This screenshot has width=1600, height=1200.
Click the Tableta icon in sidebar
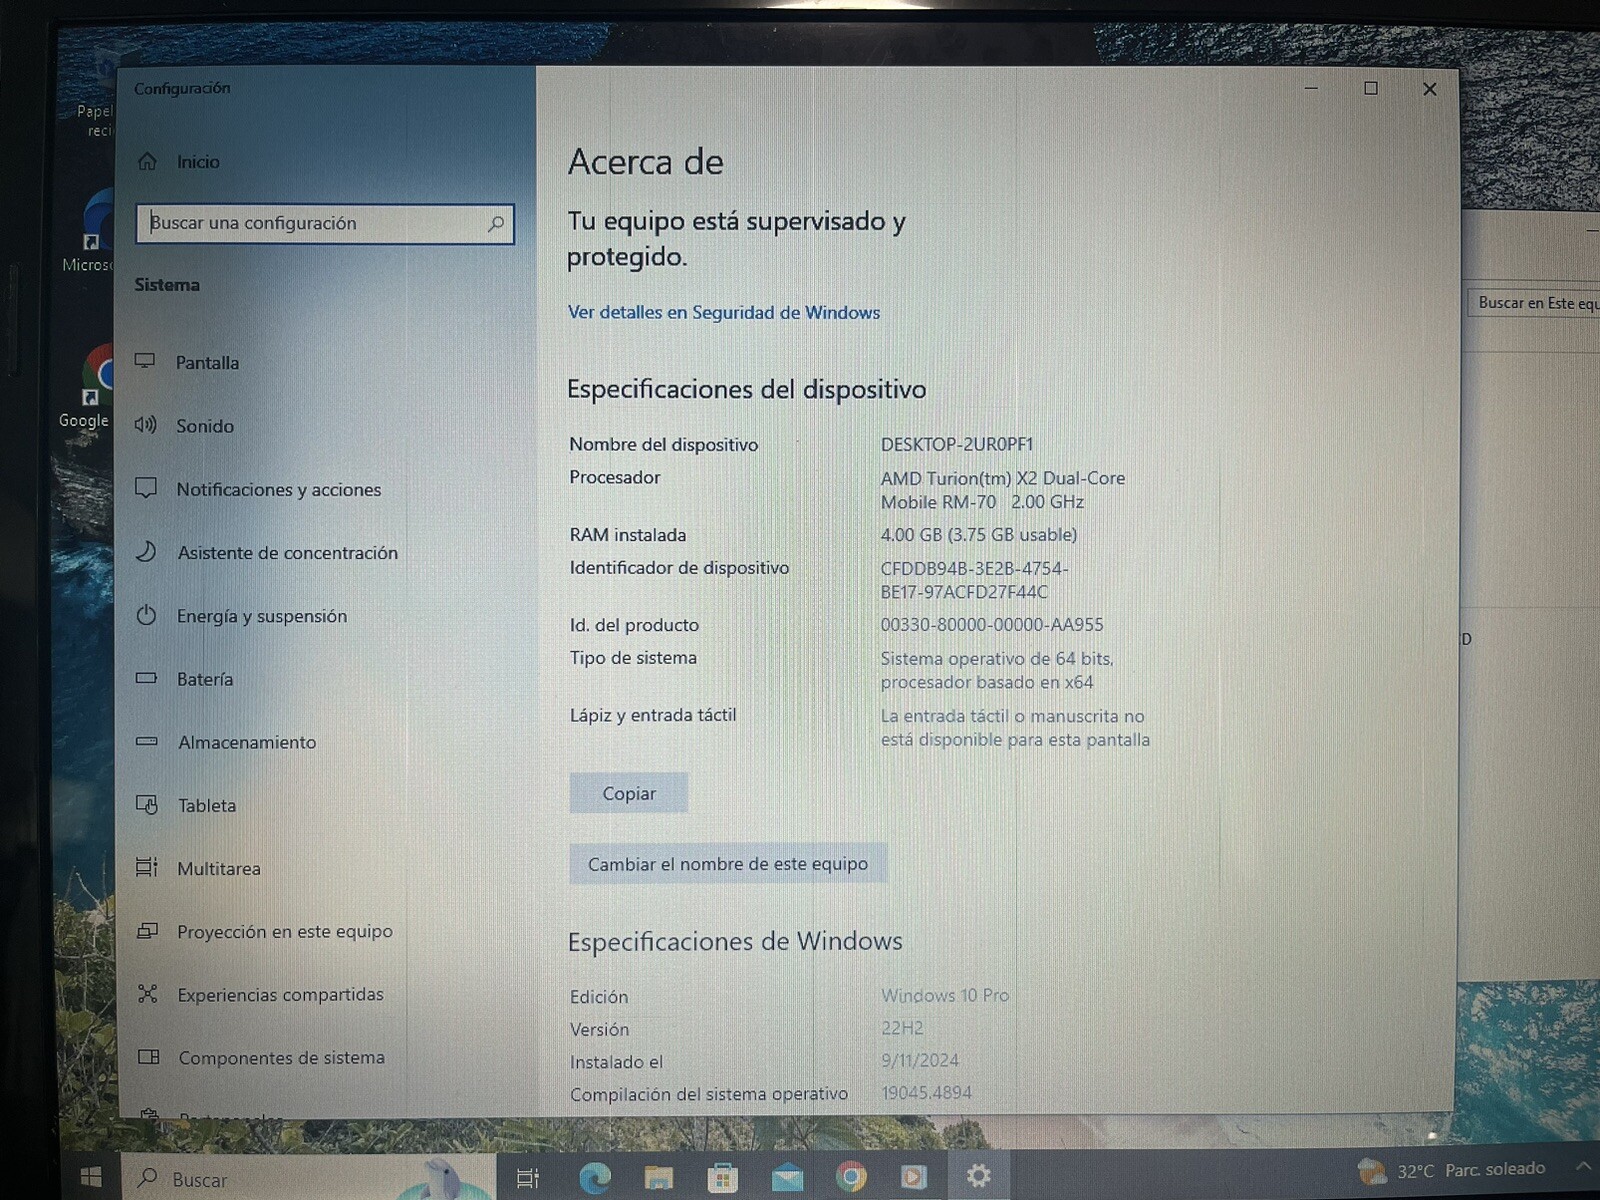click(x=147, y=805)
